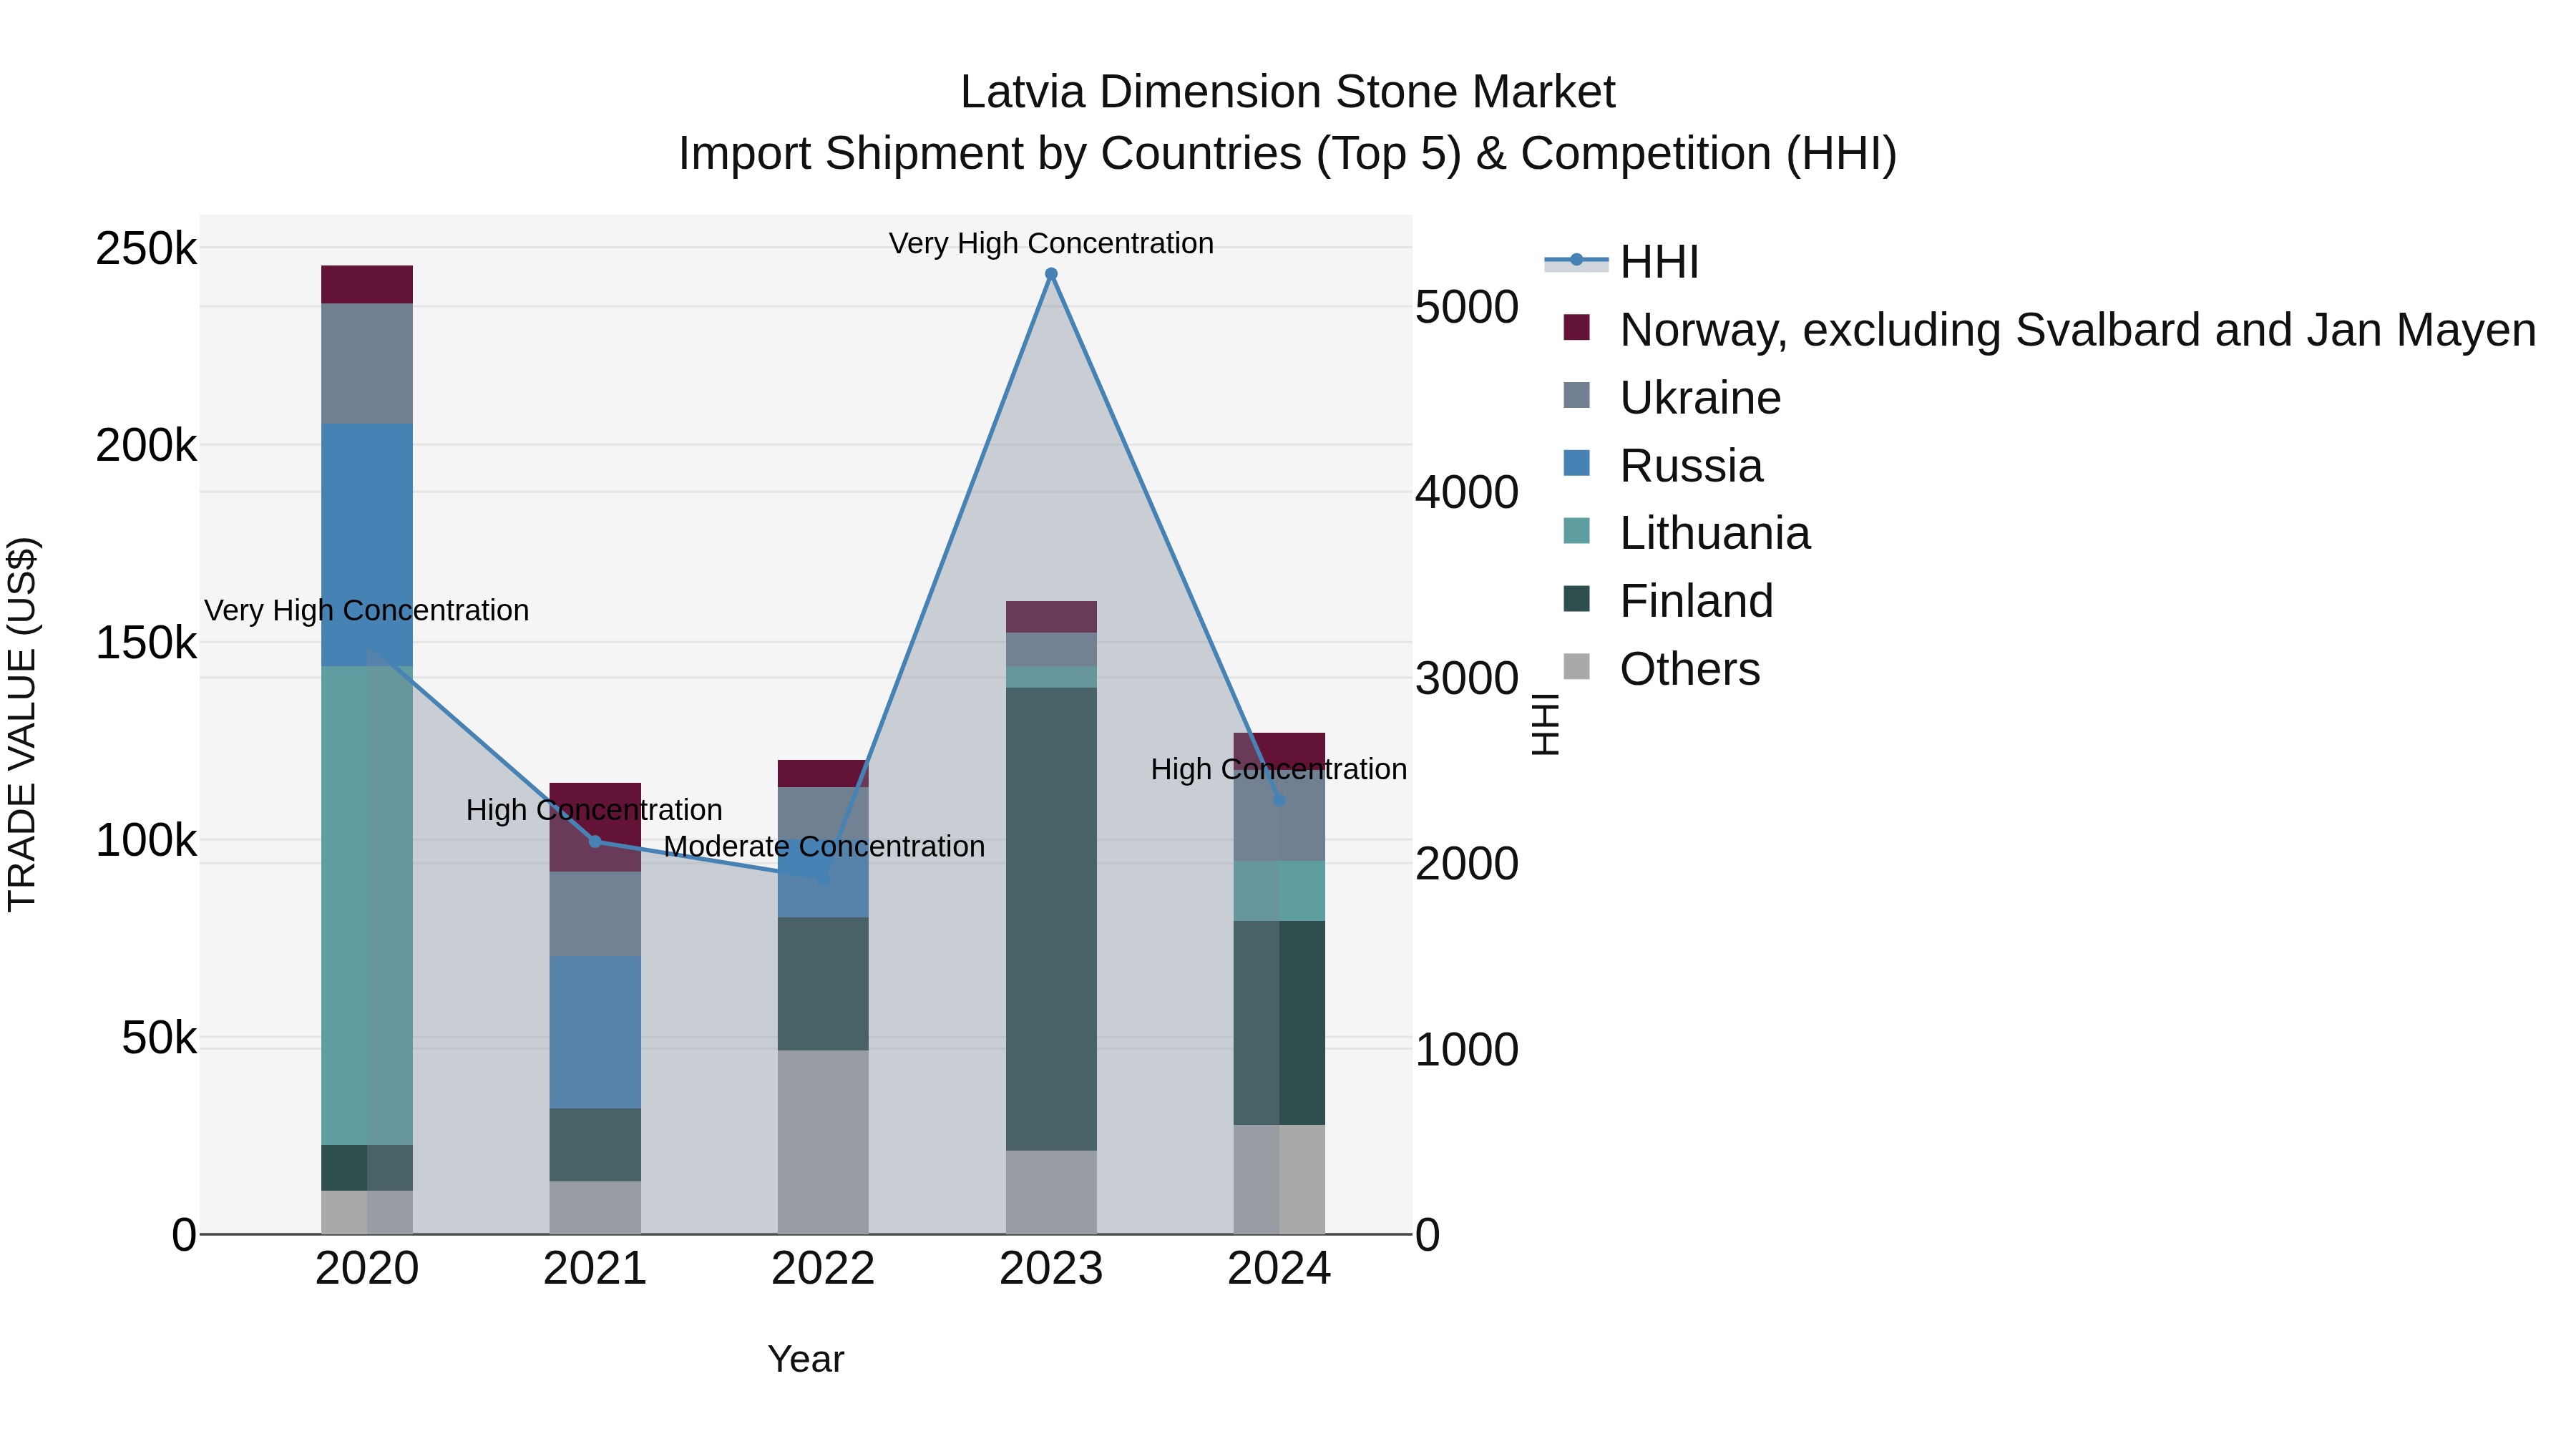
Task: Toggle the Russia legend label
Action: tap(1691, 466)
